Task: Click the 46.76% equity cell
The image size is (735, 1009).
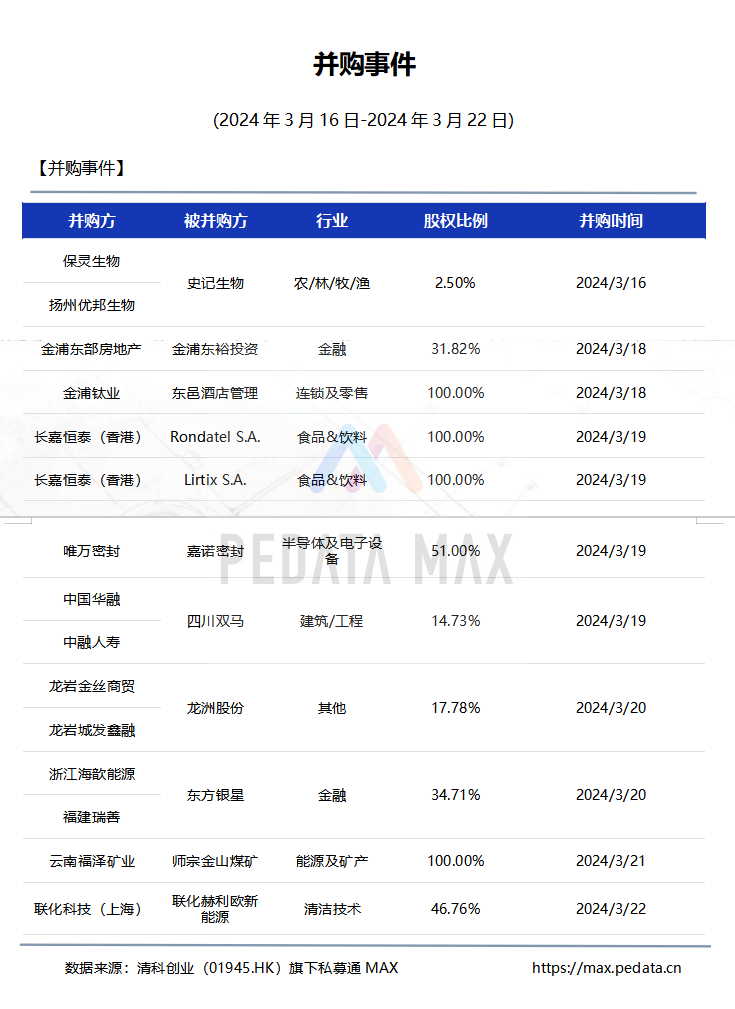Action: 456,909
